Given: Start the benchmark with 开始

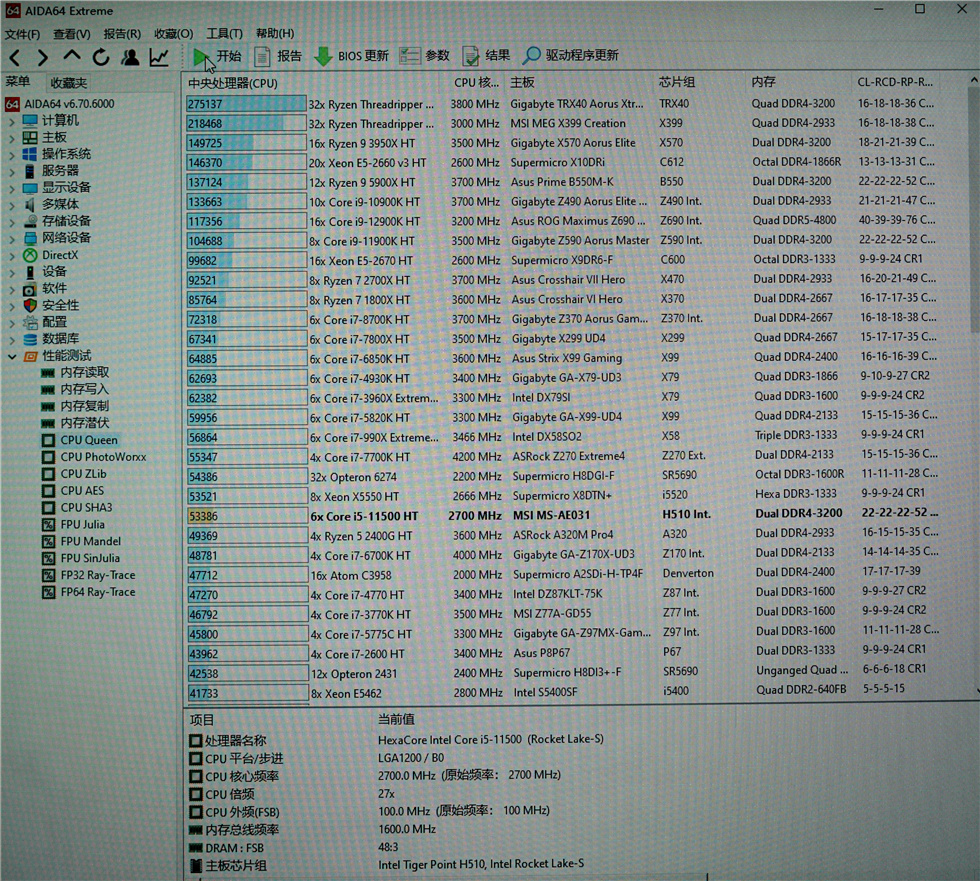Looking at the screenshot, I should click(x=217, y=56).
